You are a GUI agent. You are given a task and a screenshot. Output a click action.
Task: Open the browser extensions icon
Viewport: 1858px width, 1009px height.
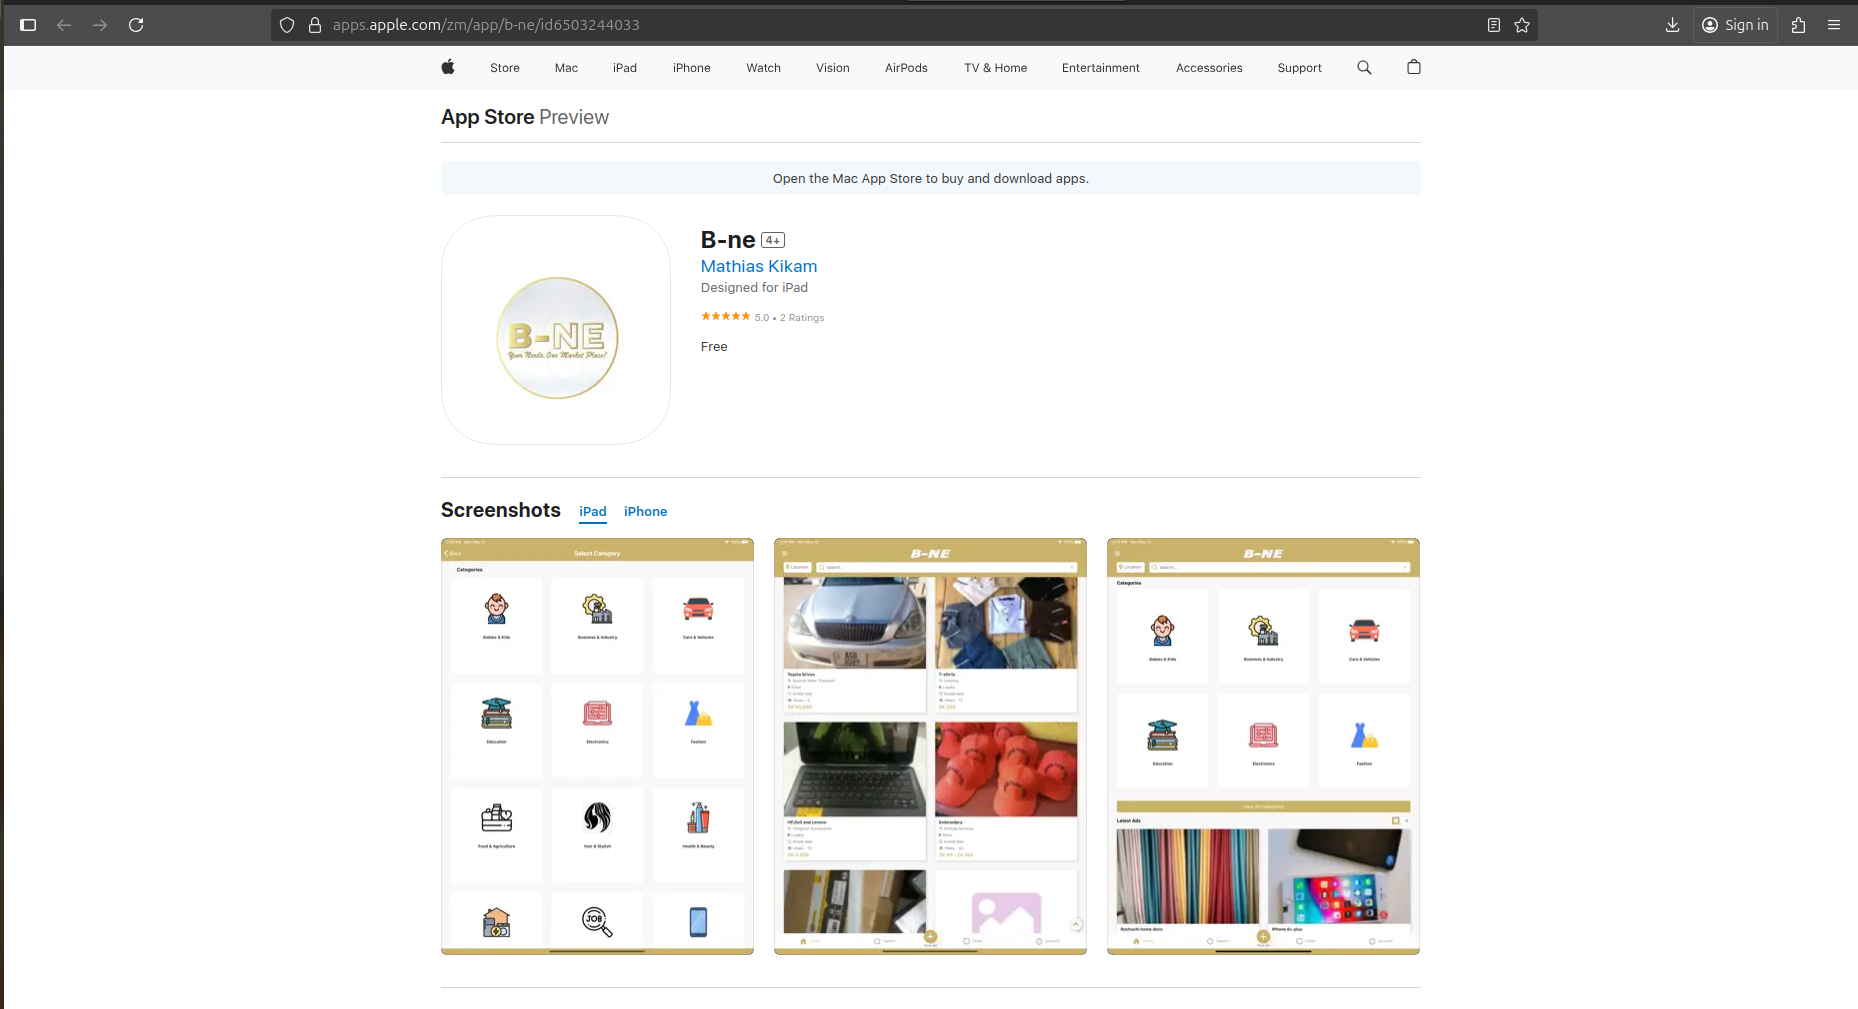pyautogui.click(x=1799, y=25)
